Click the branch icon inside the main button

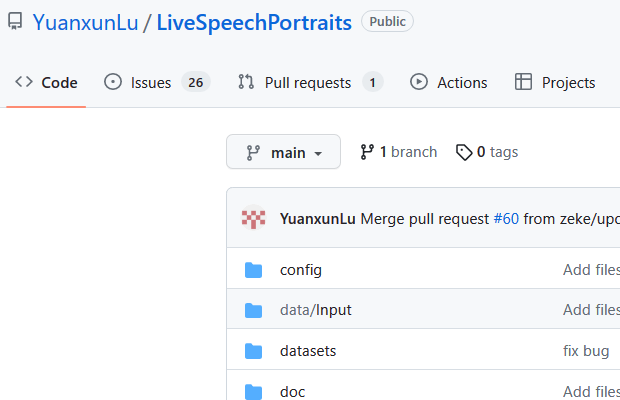[x=253, y=153]
